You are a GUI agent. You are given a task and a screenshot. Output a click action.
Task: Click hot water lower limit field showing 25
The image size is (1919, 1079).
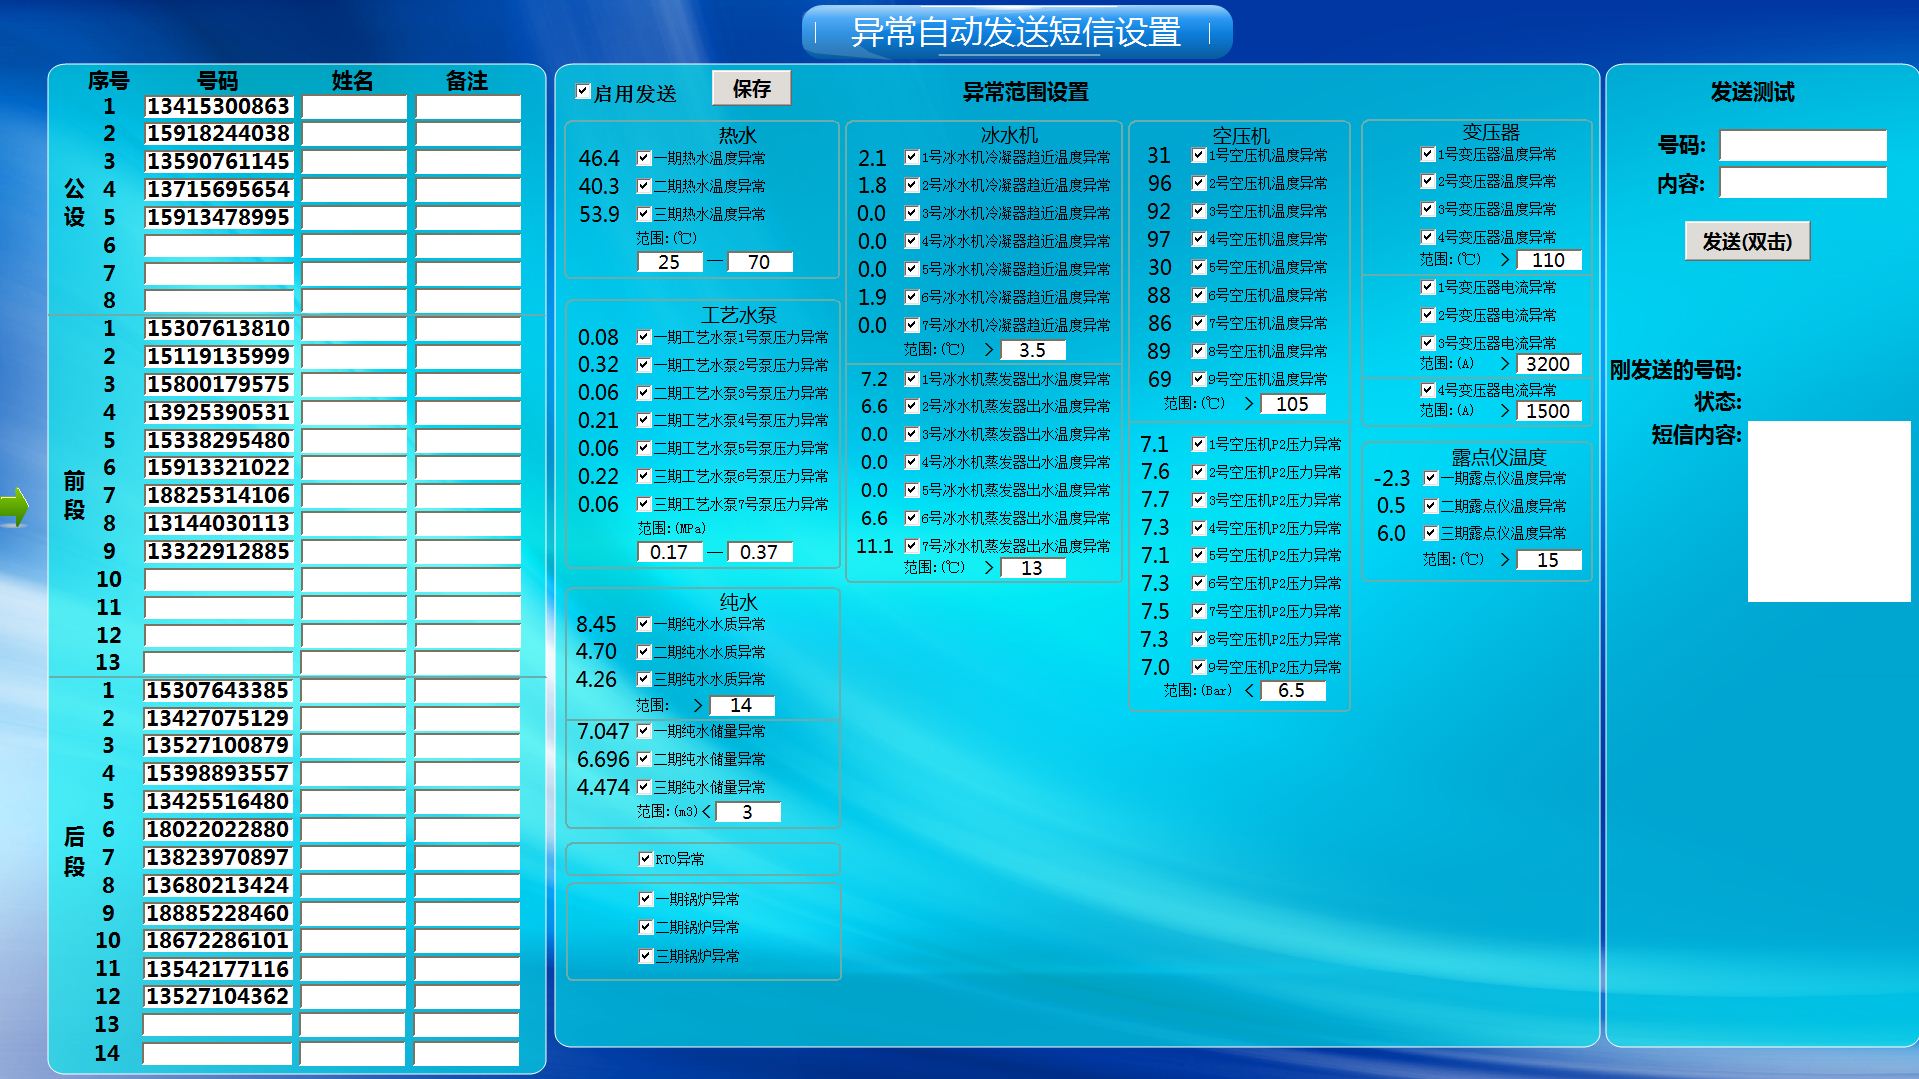tap(669, 262)
